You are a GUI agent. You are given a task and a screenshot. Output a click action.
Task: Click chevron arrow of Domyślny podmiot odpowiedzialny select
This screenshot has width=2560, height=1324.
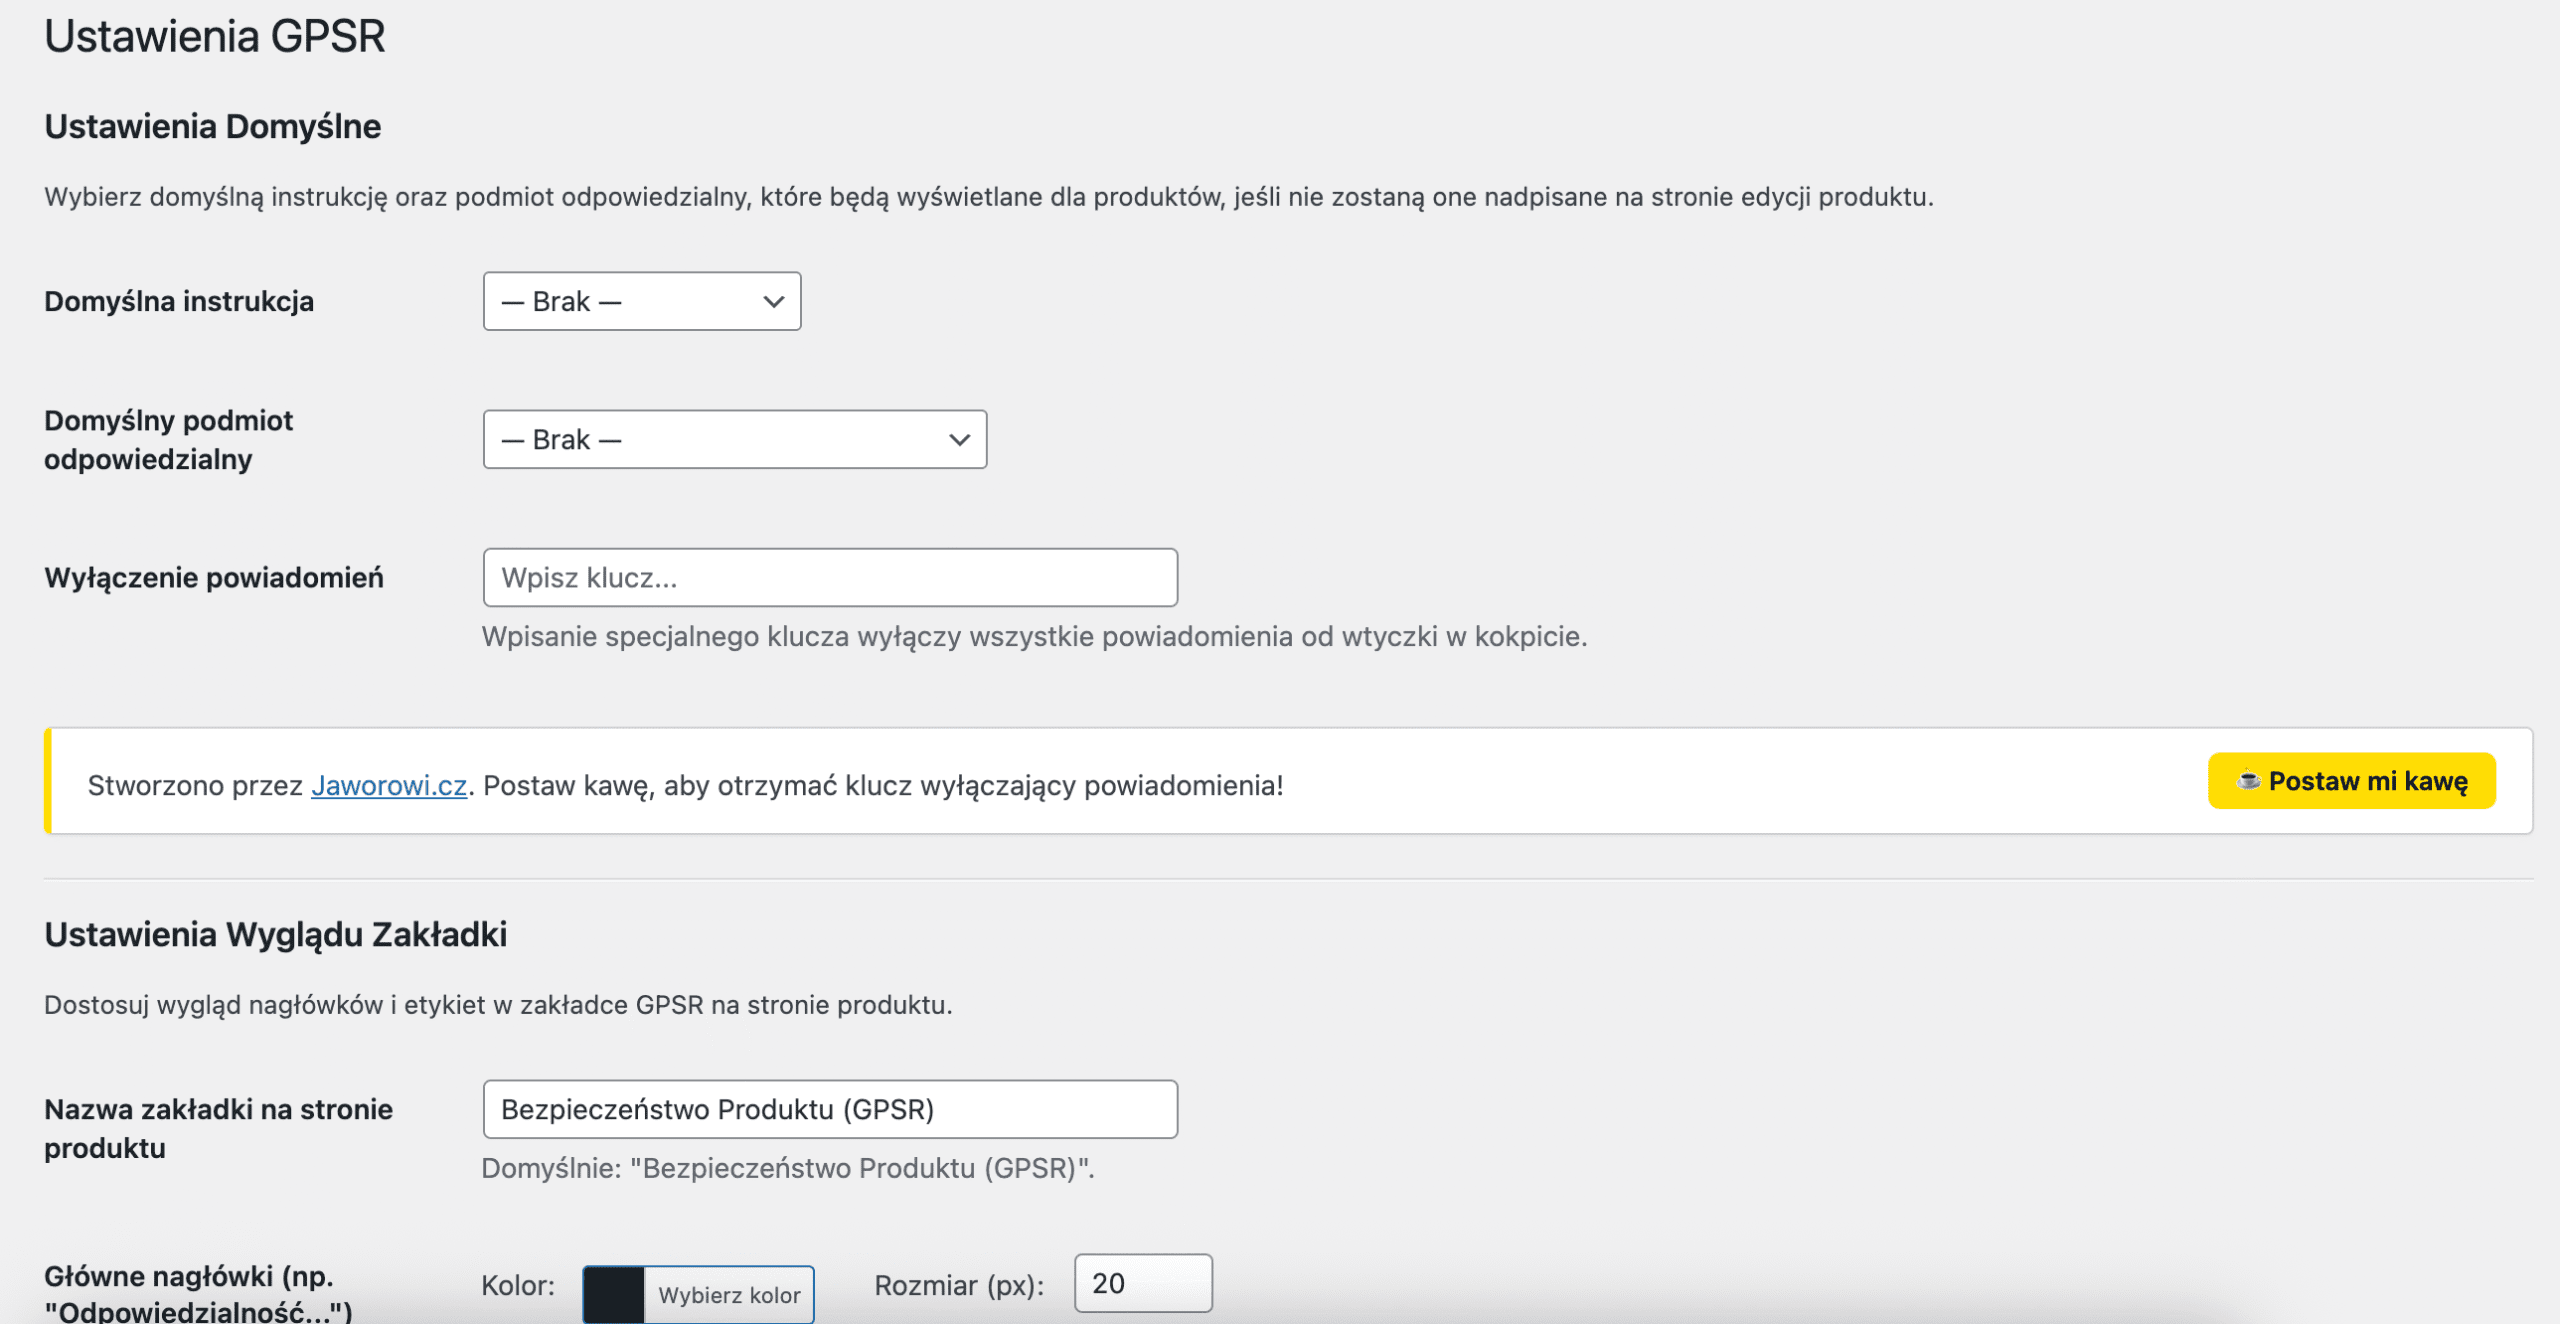point(959,440)
